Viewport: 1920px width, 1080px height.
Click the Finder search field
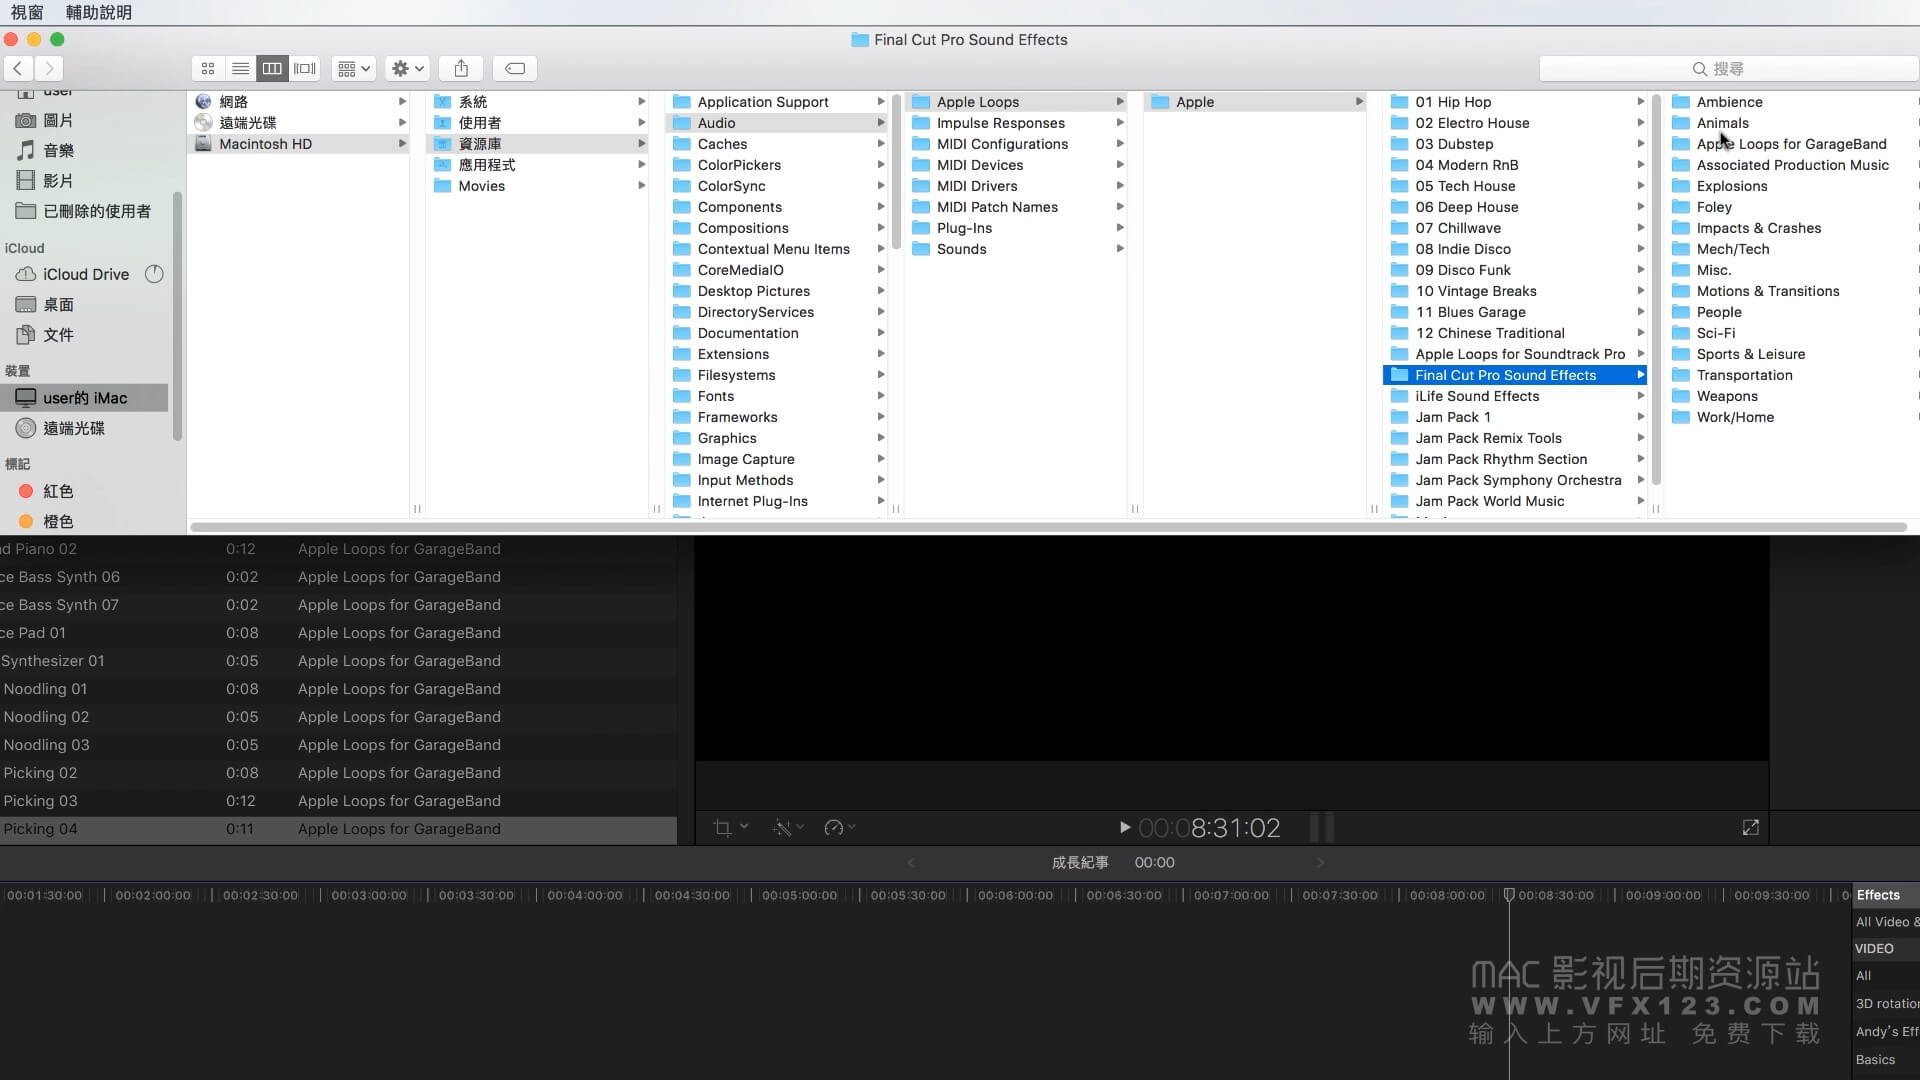tap(1728, 68)
